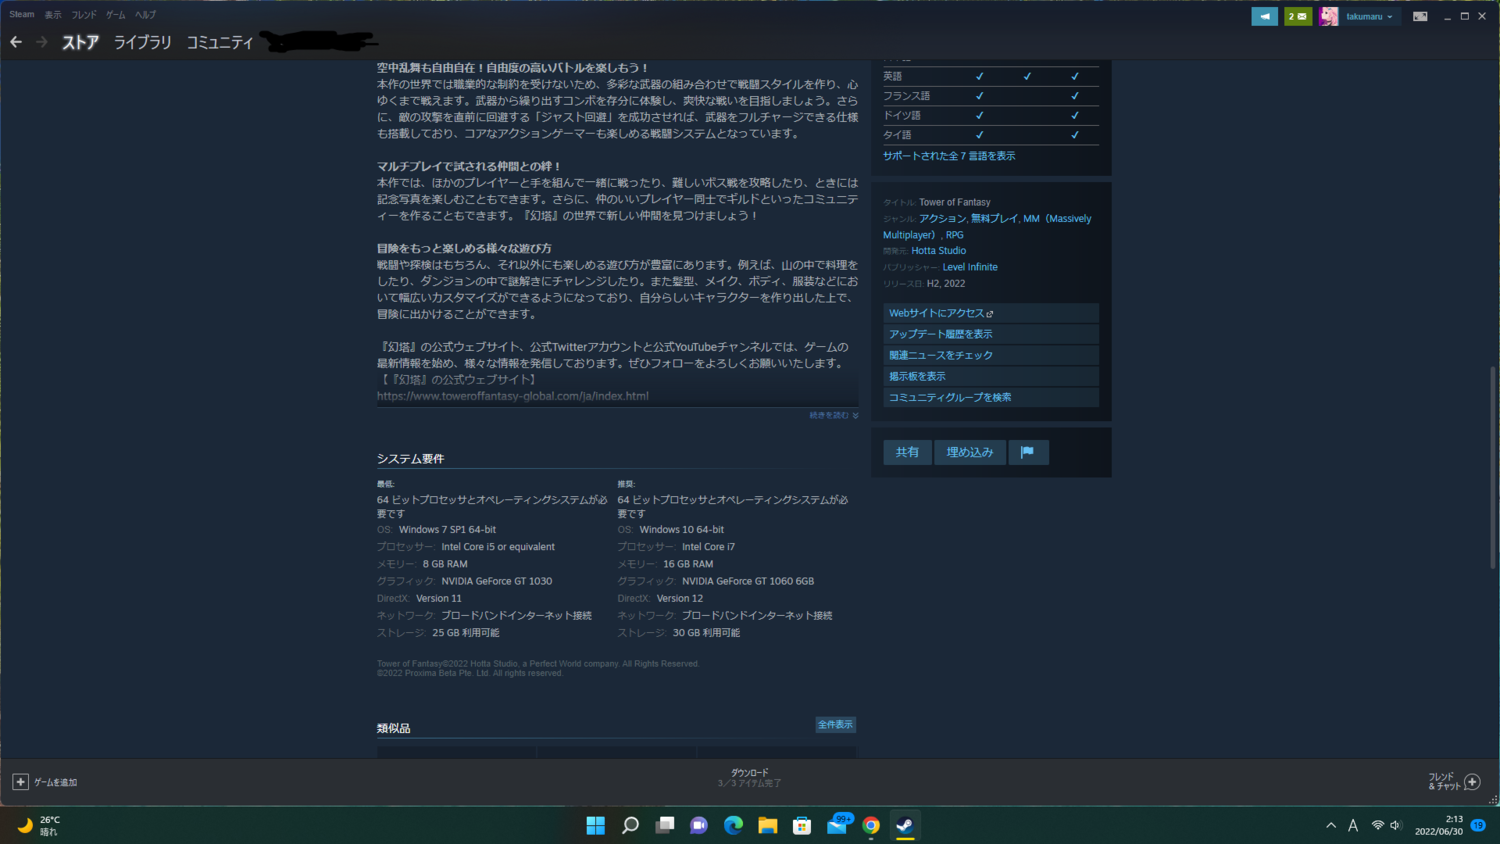Viewport: 1500px width, 844px height.
Task: Open the green inbox messages icon
Action: (1298, 16)
